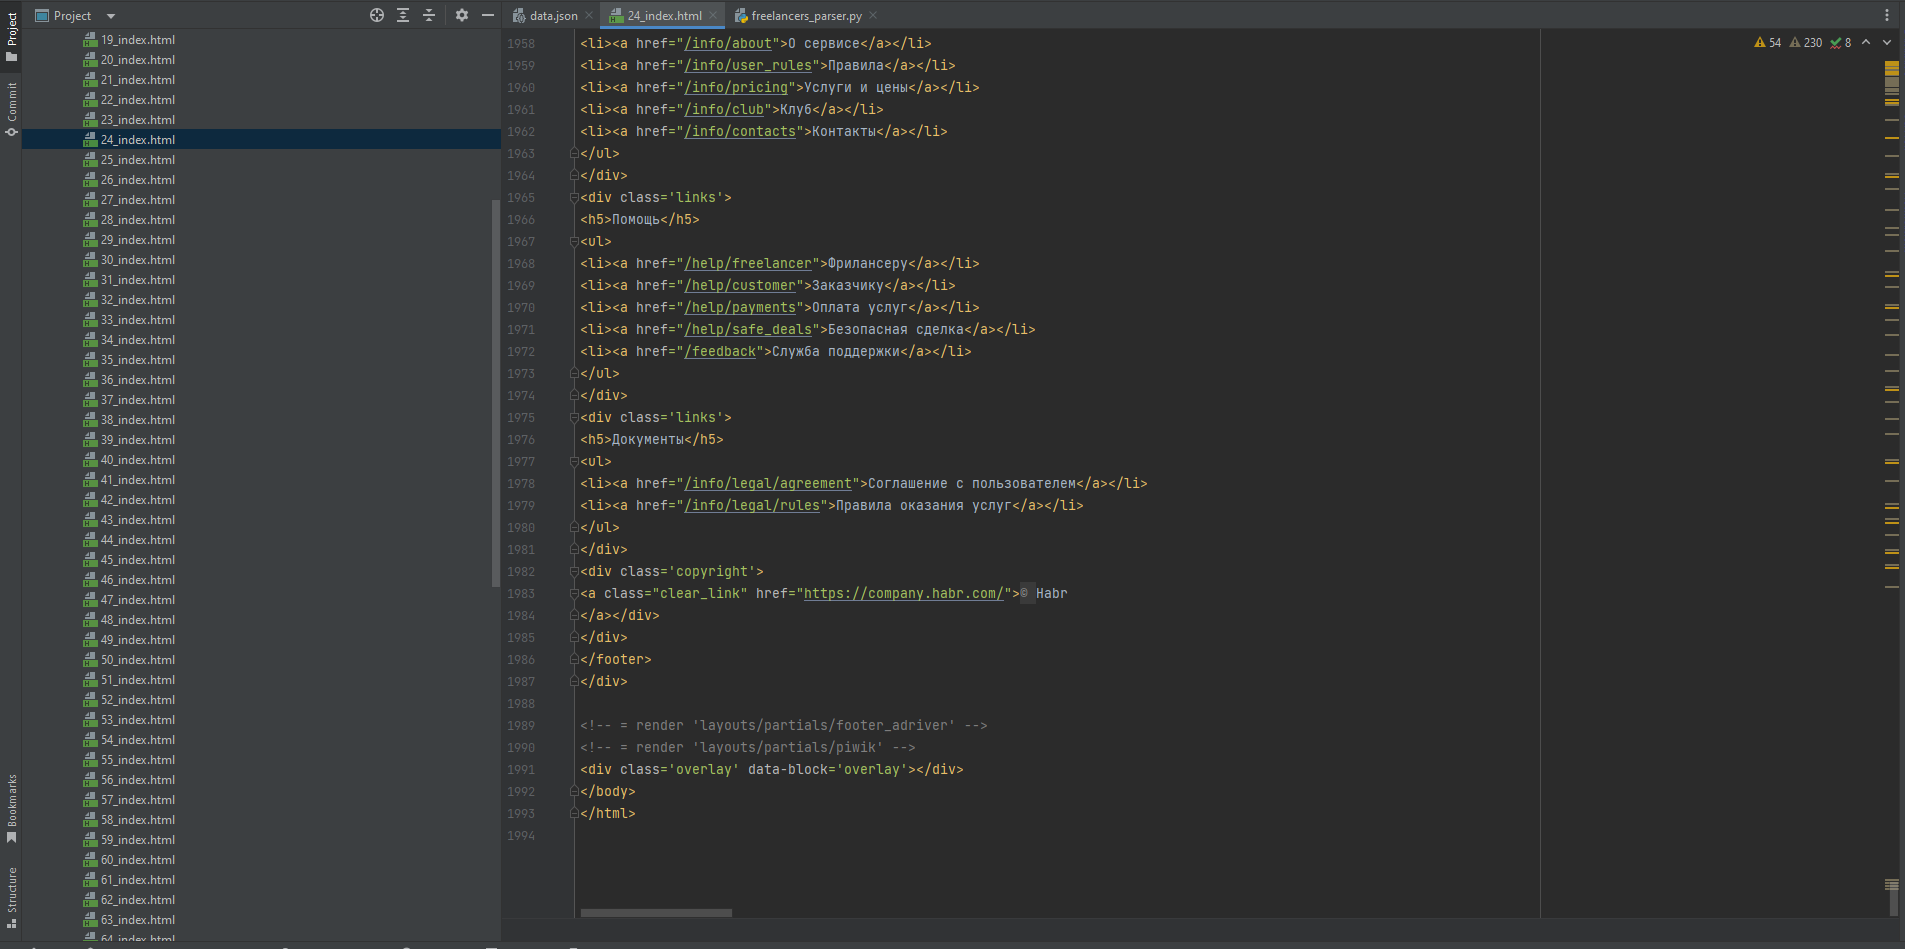Click the /help/safe_deals href link
1905x949 pixels.
tap(748, 329)
